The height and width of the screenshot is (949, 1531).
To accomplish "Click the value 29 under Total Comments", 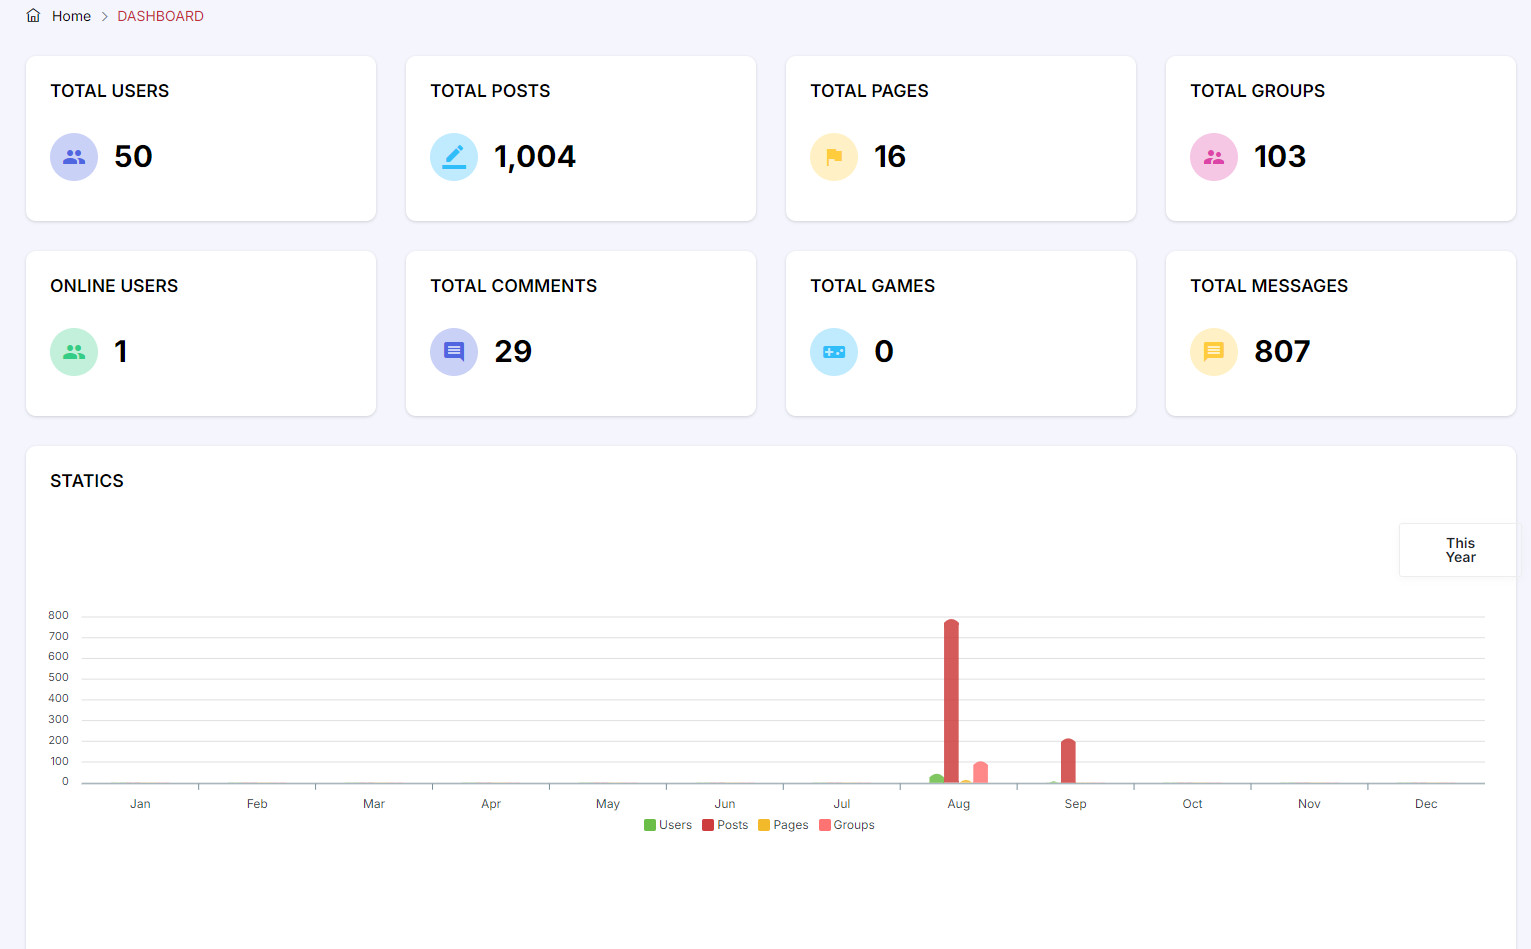I will 513,352.
